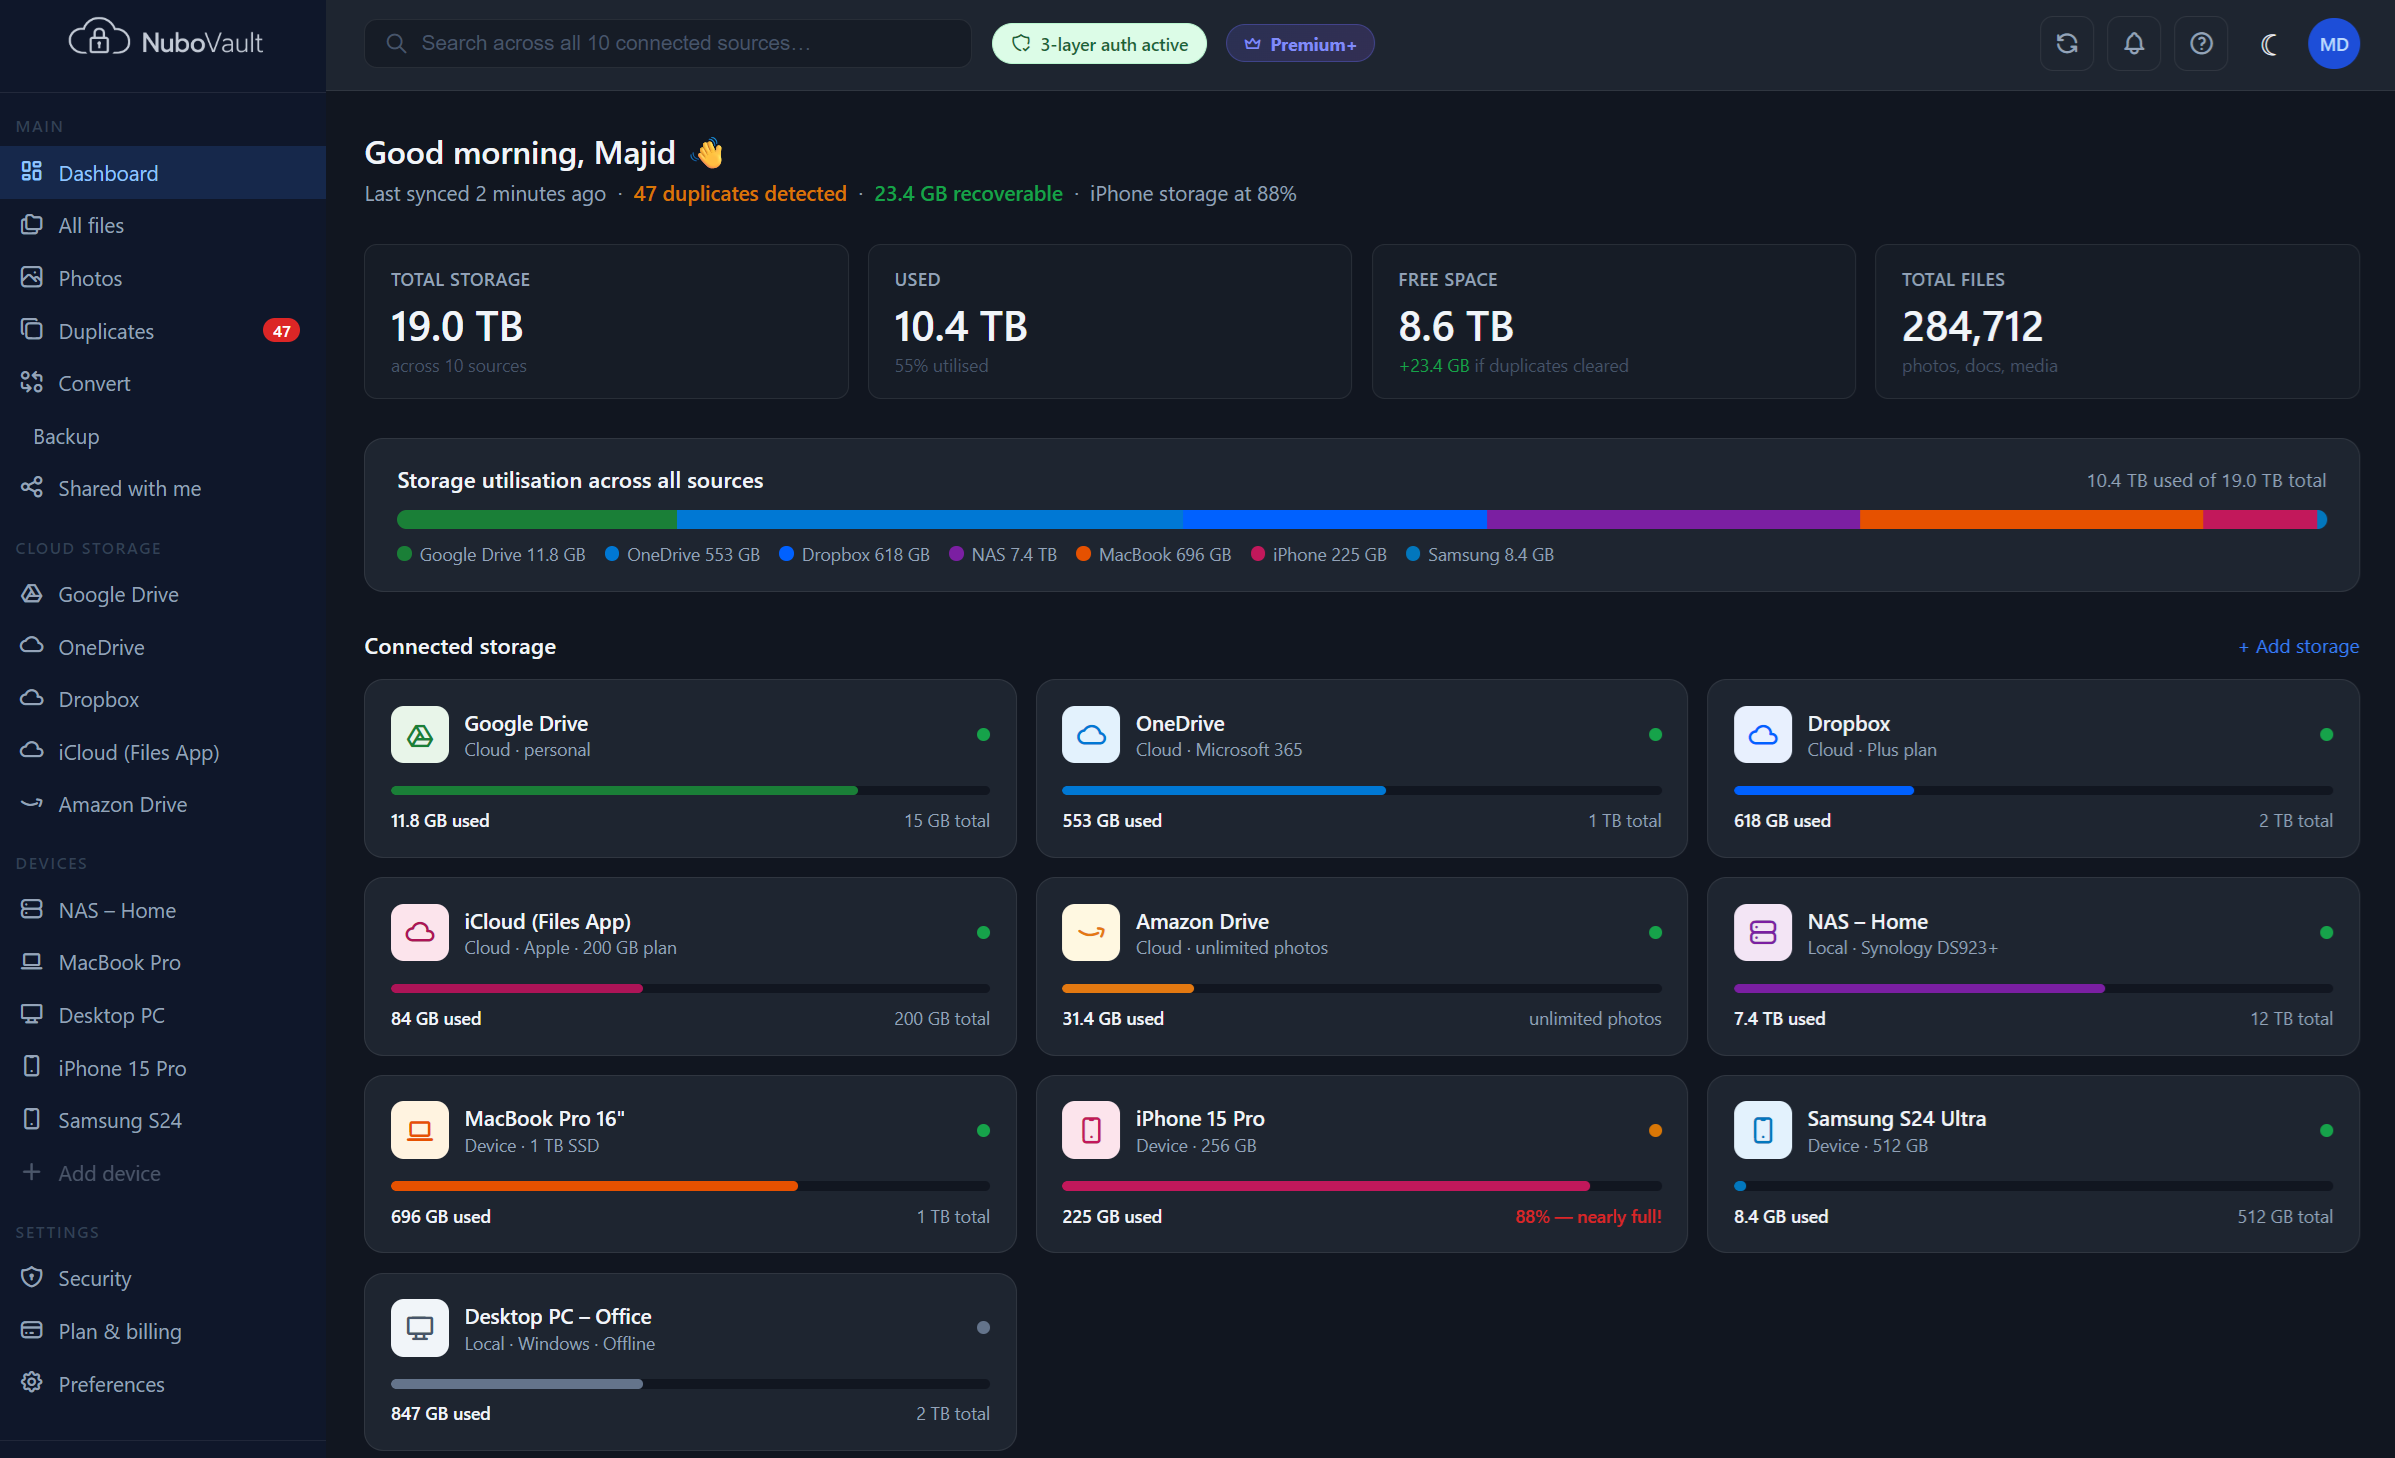Click the 47 duplicates count badge

click(x=281, y=331)
